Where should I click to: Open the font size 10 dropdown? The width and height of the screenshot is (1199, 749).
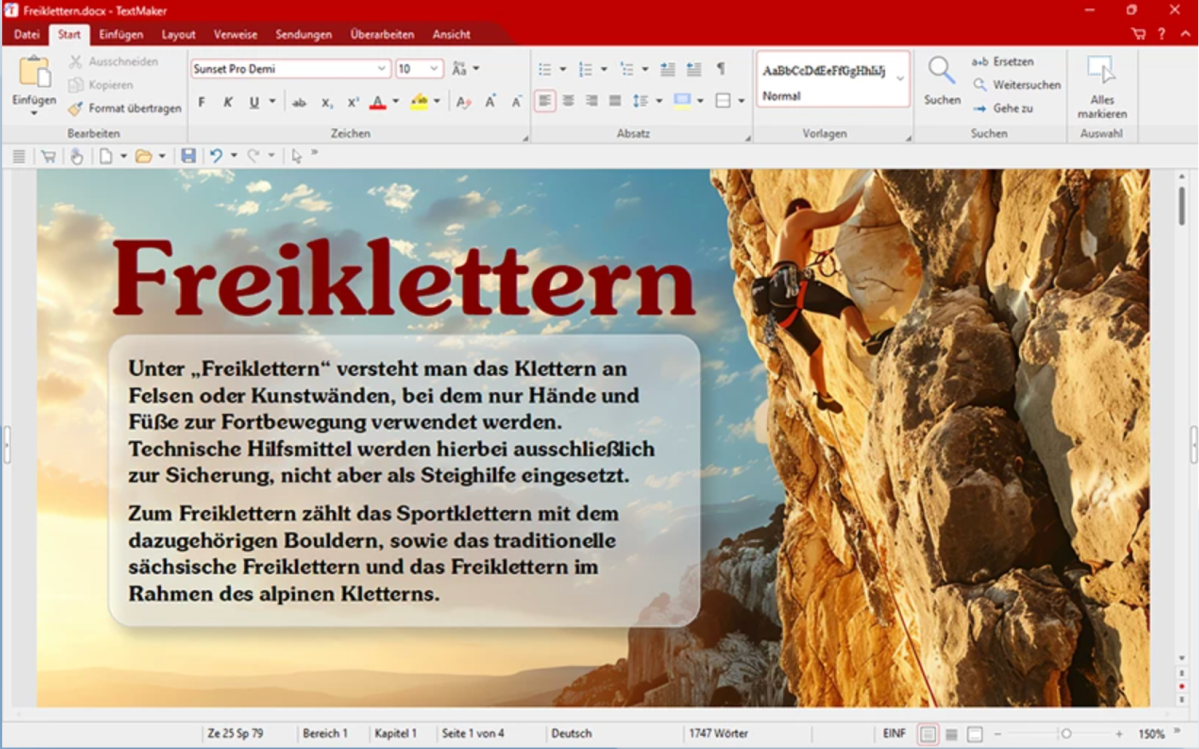click(435, 69)
